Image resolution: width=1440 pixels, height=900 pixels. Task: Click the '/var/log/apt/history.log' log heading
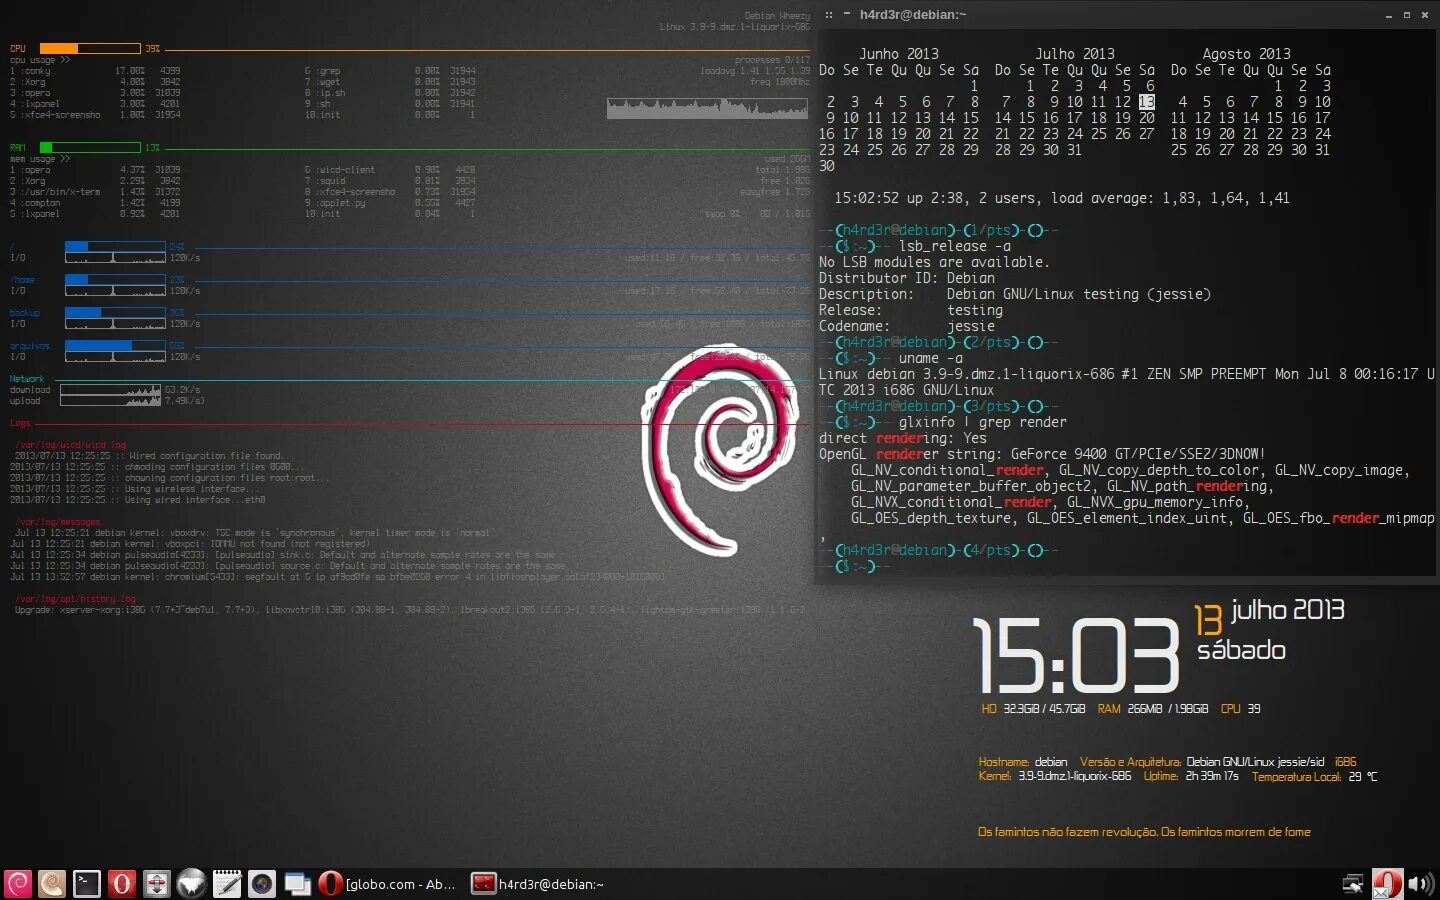coord(75,599)
